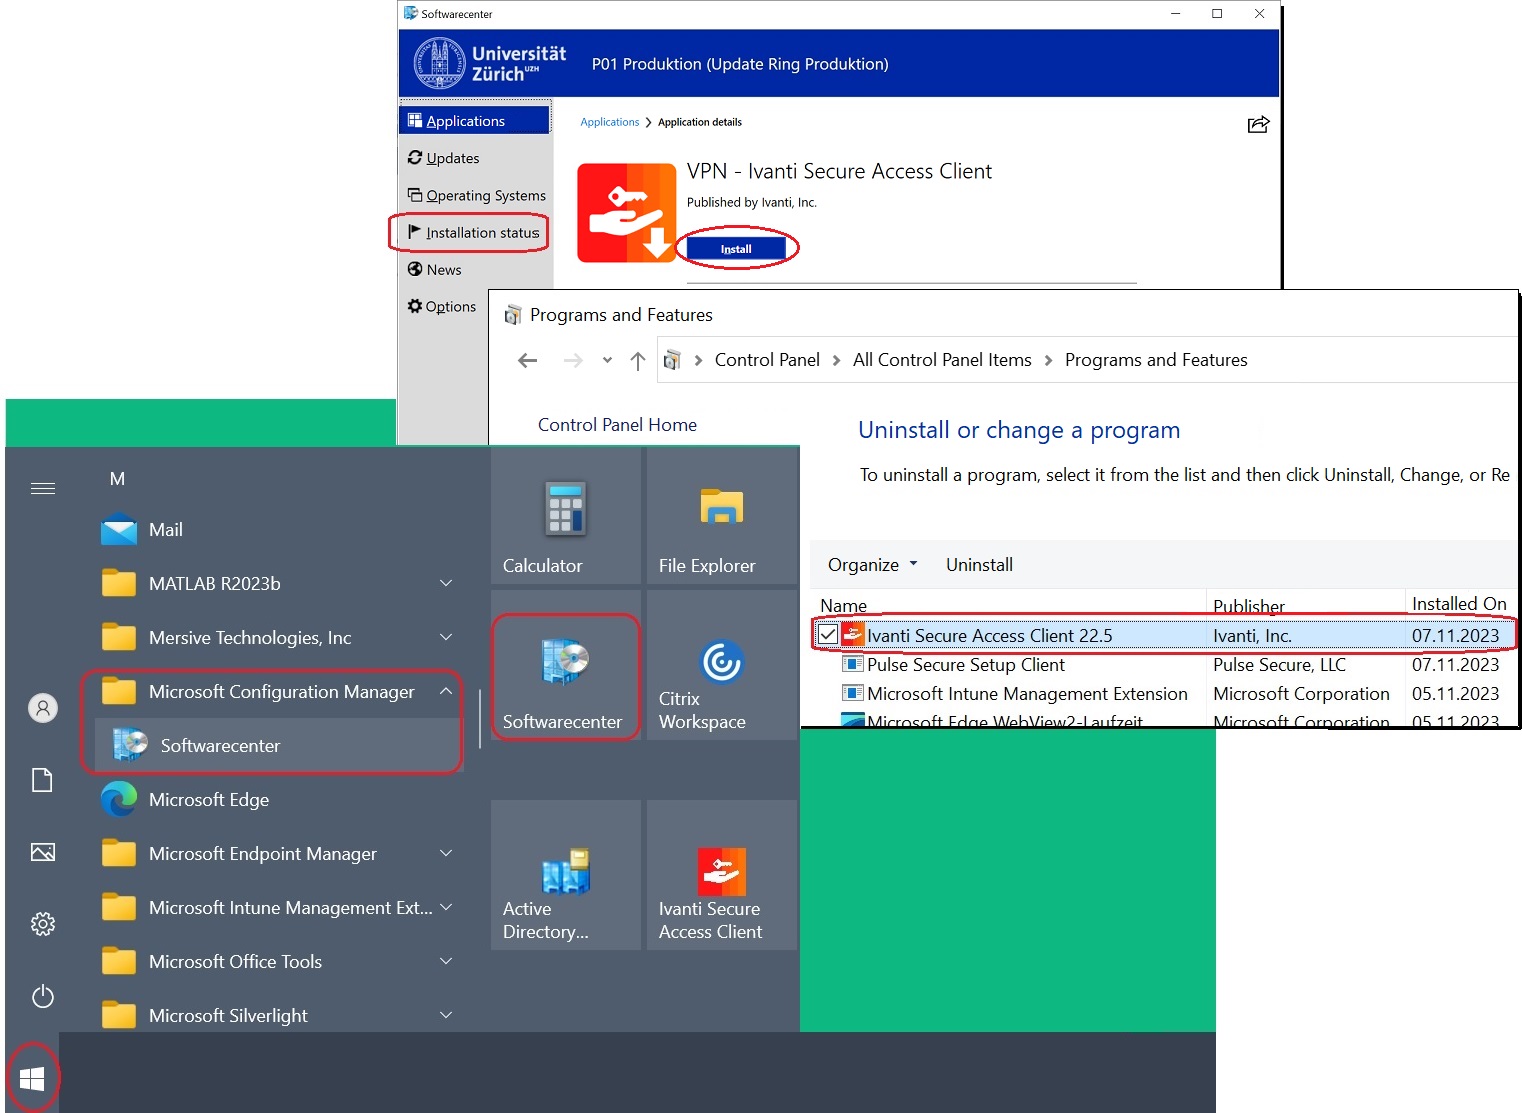This screenshot has width=1522, height=1113.
Task: Click Control Panel in the address breadcrumb
Action: pos(767,360)
